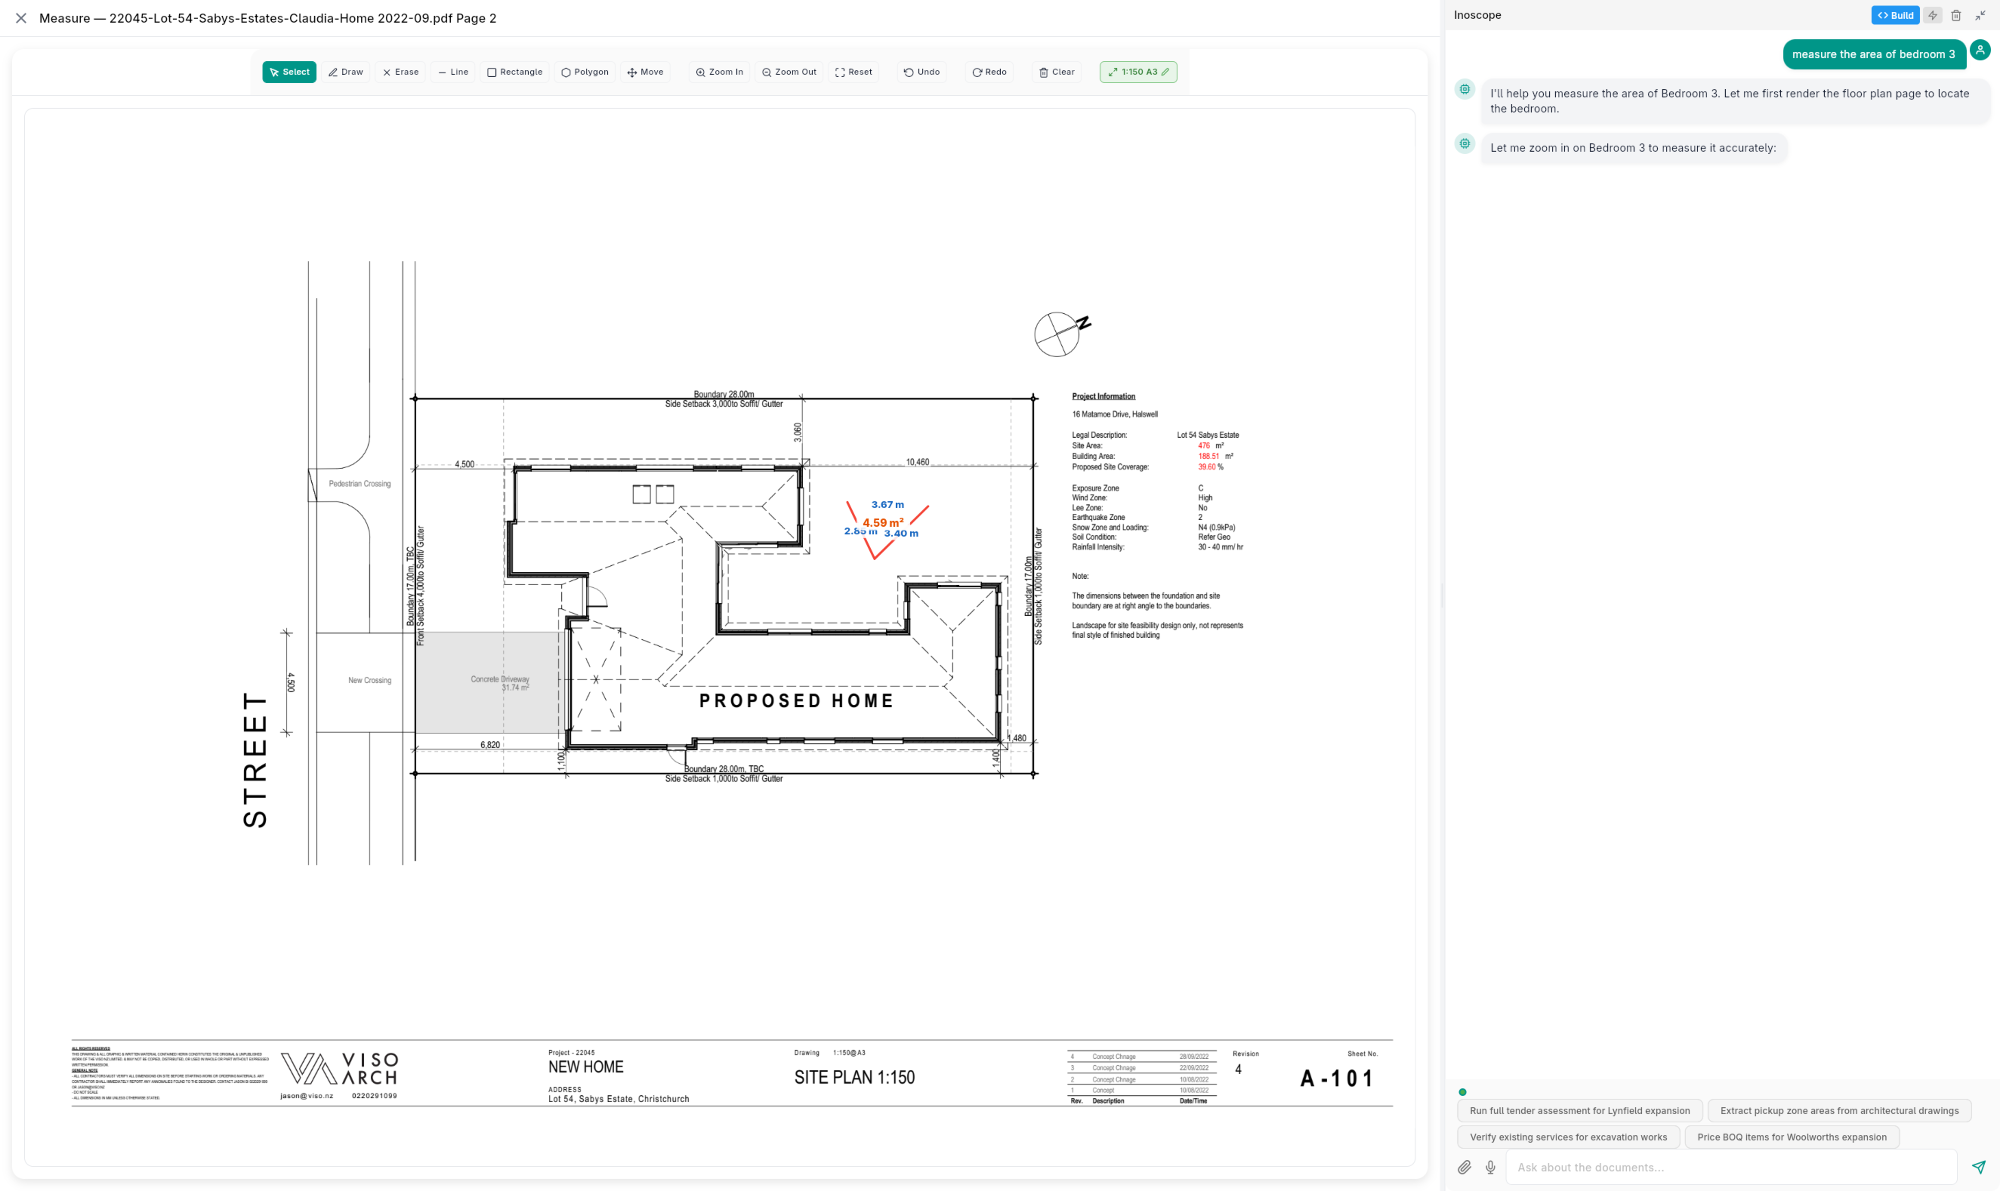This screenshot has height=1191, width=2000.
Task: Collapse the Inoscope chat panel
Action: [x=1980, y=15]
